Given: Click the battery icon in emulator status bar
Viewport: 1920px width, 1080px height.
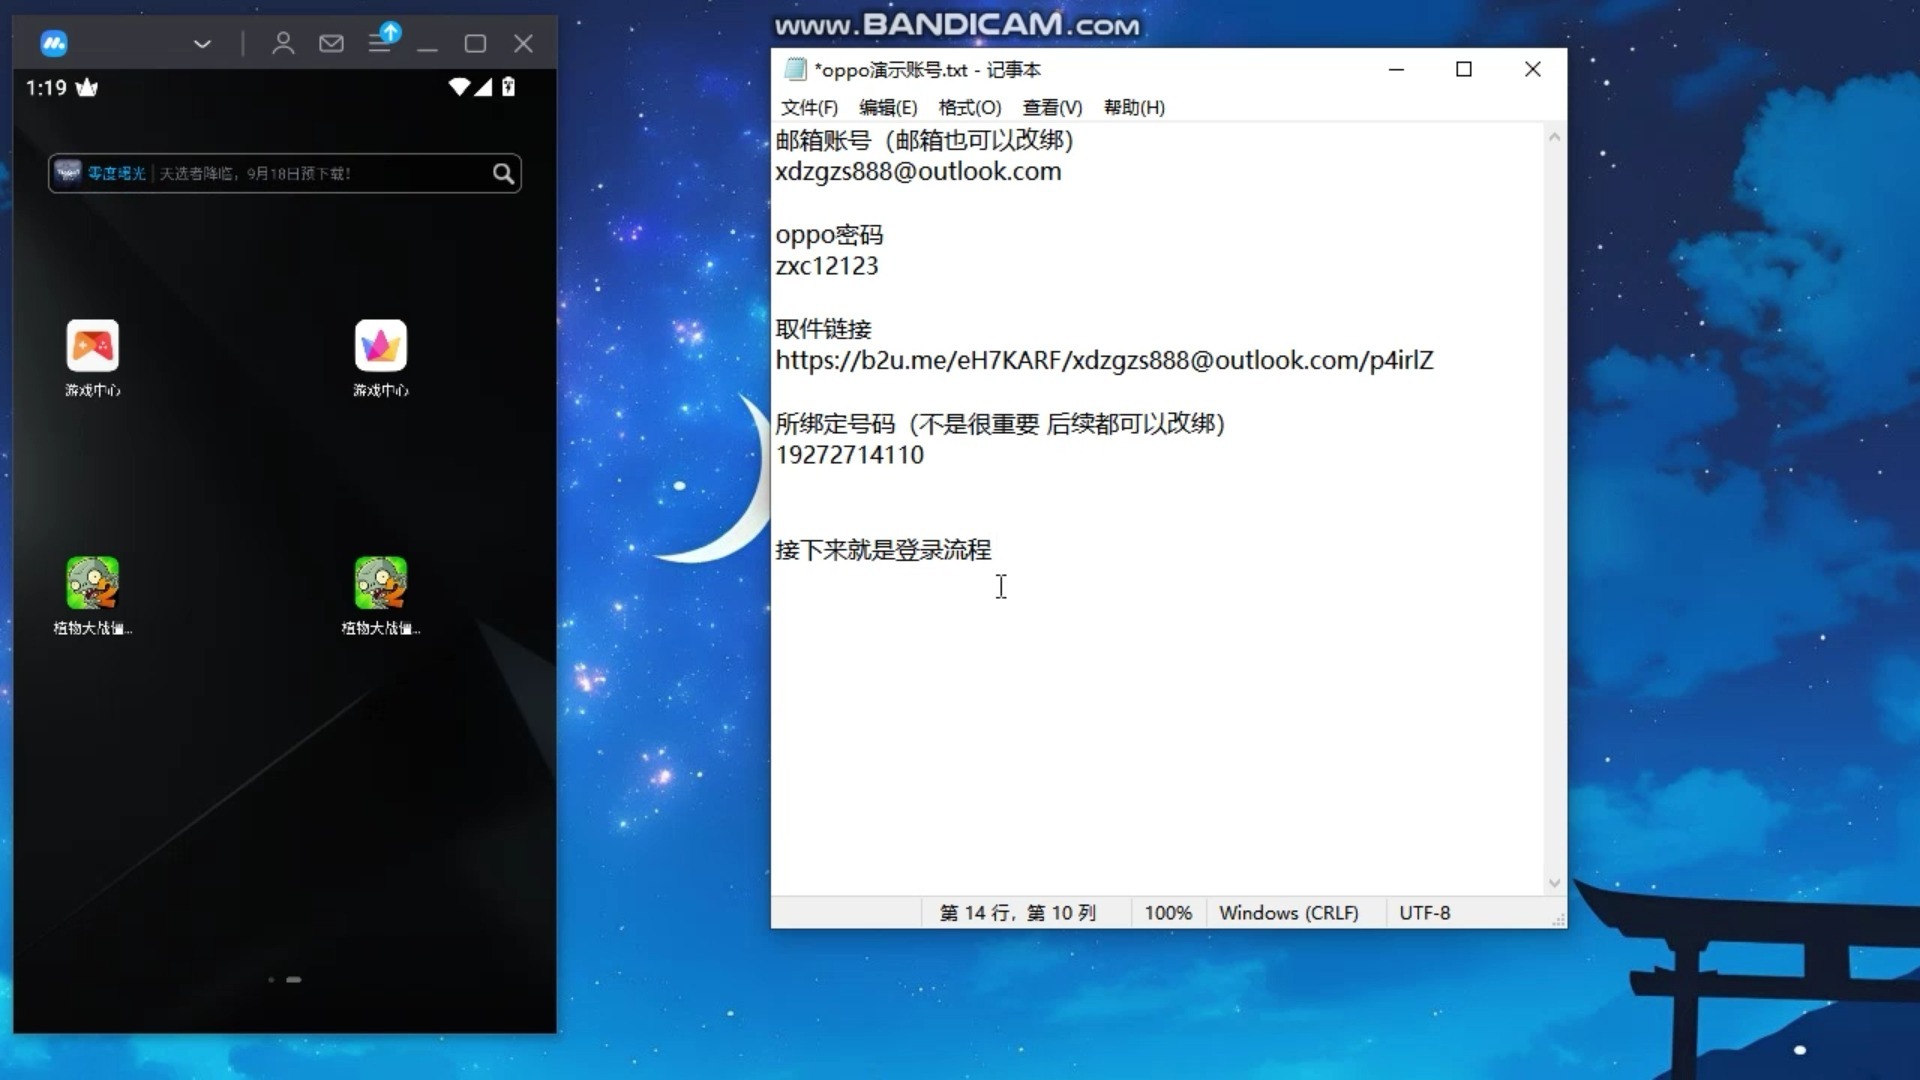Looking at the screenshot, I should click(x=508, y=87).
